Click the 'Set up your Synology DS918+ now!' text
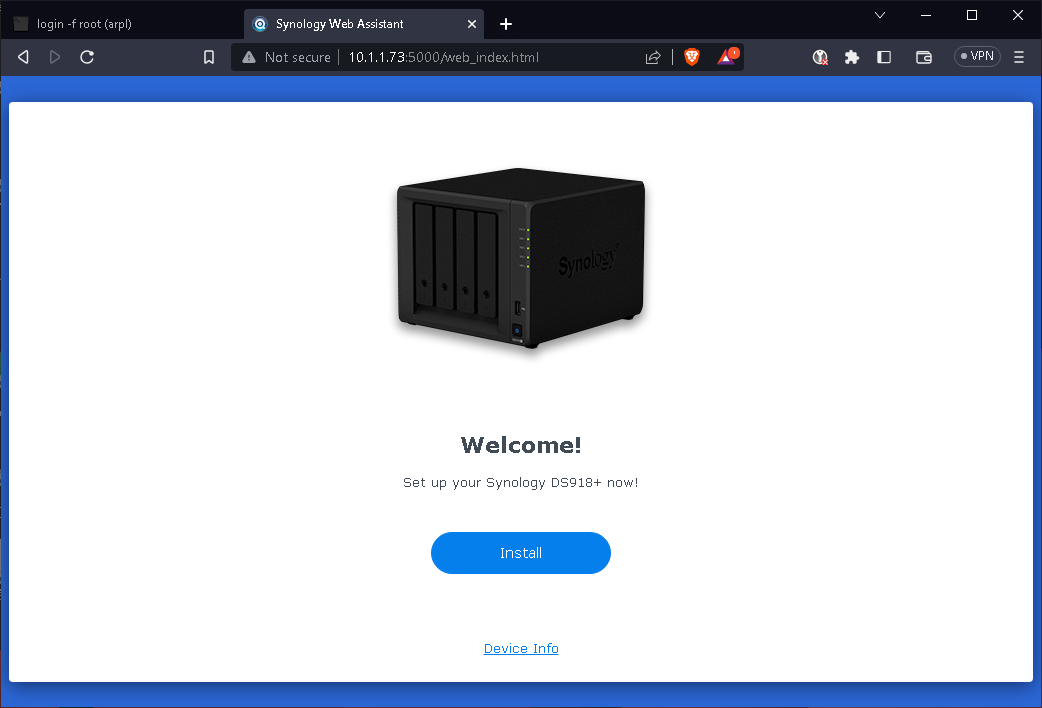Screen dimensions: 1042x708 tap(521, 483)
